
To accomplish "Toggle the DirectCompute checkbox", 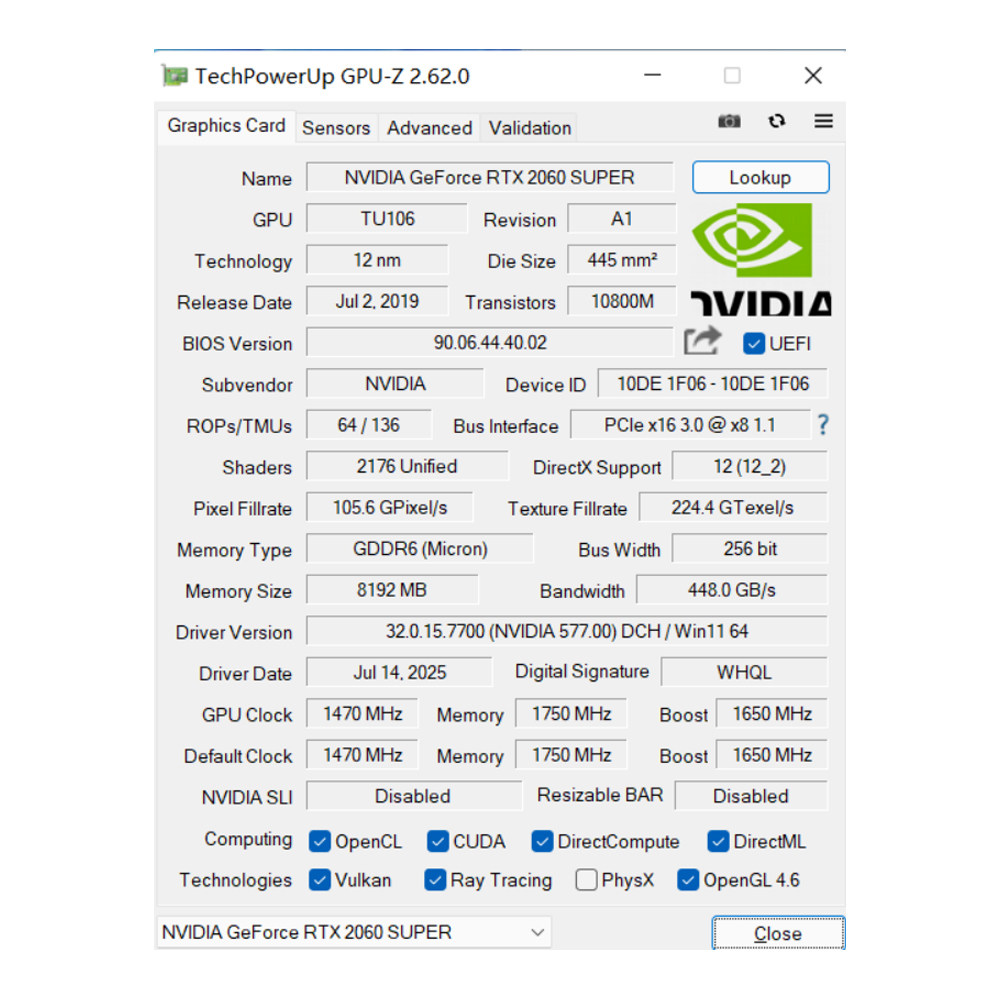I will coord(542,841).
